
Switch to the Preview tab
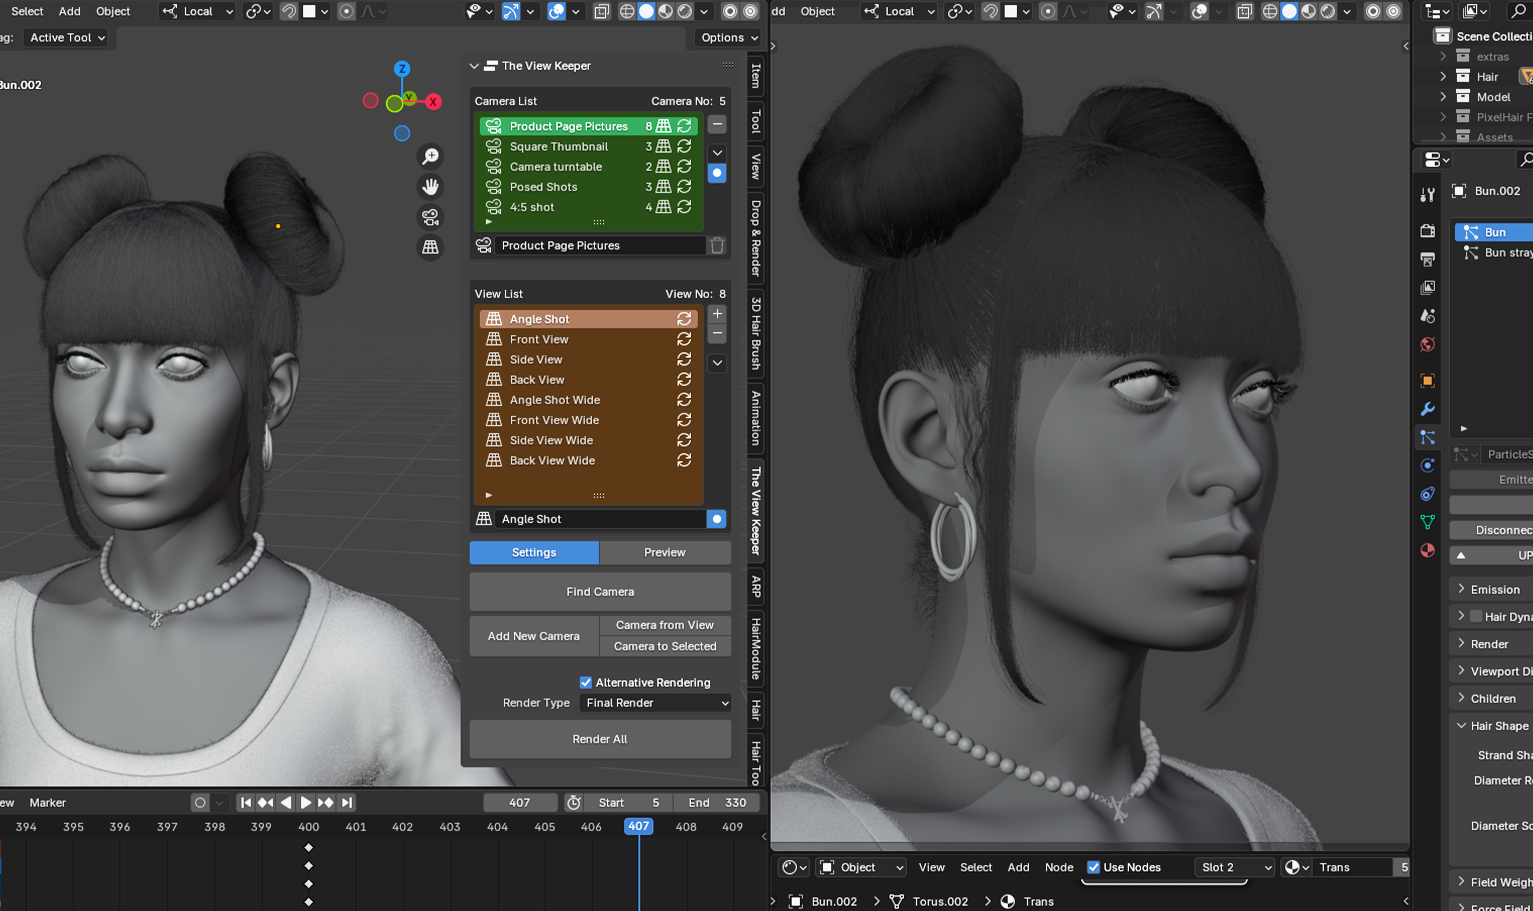(x=665, y=552)
